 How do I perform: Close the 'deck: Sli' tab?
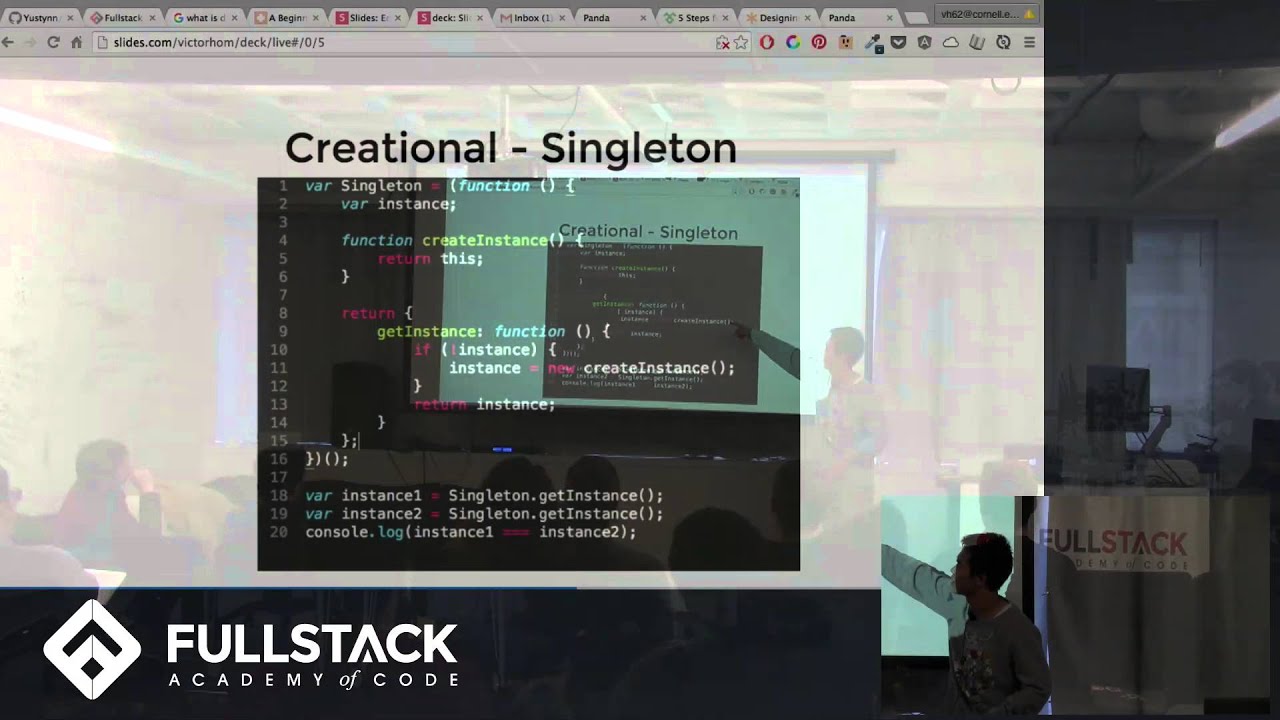pyautogui.click(x=479, y=18)
